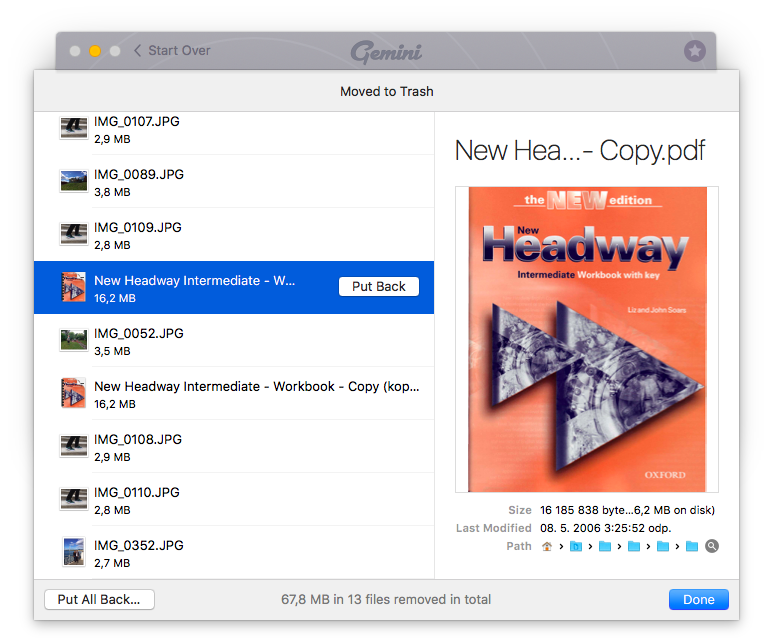
Task: Click the IMG_0110.JPG thumbnail
Action: [73, 499]
